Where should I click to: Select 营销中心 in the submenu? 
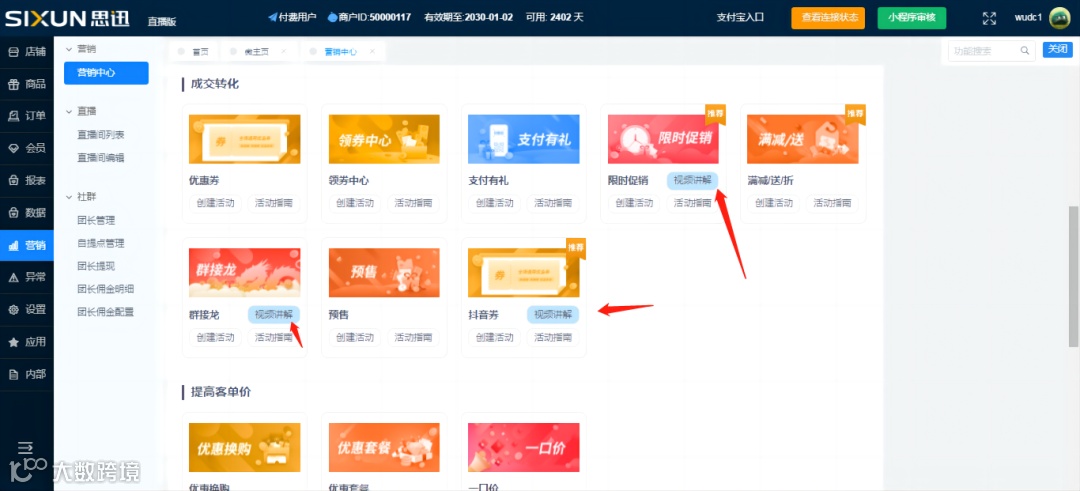pos(106,73)
